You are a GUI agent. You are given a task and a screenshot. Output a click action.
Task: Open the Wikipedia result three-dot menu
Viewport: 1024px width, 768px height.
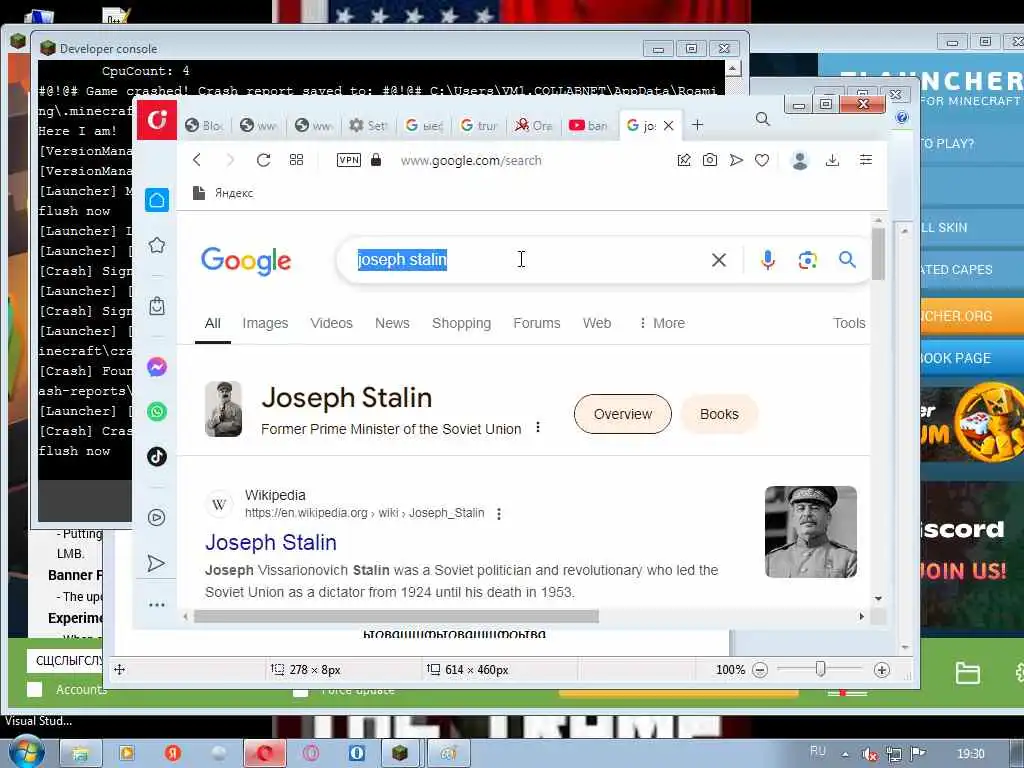click(x=499, y=514)
